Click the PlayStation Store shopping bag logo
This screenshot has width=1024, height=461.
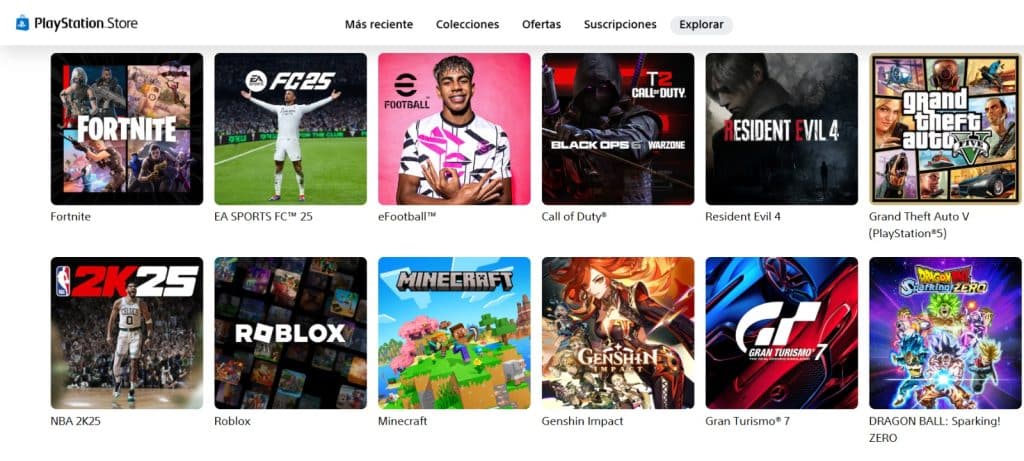point(22,24)
